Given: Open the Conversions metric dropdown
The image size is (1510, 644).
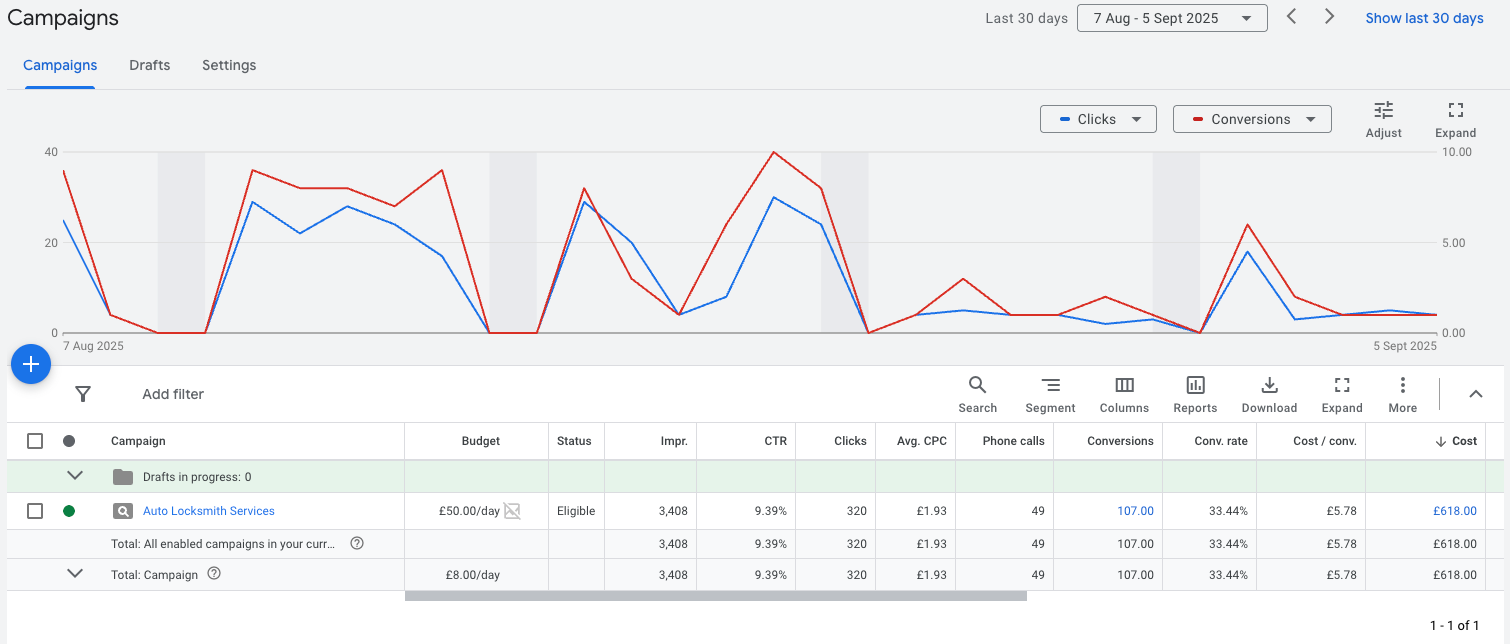Looking at the screenshot, I should tap(1252, 119).
